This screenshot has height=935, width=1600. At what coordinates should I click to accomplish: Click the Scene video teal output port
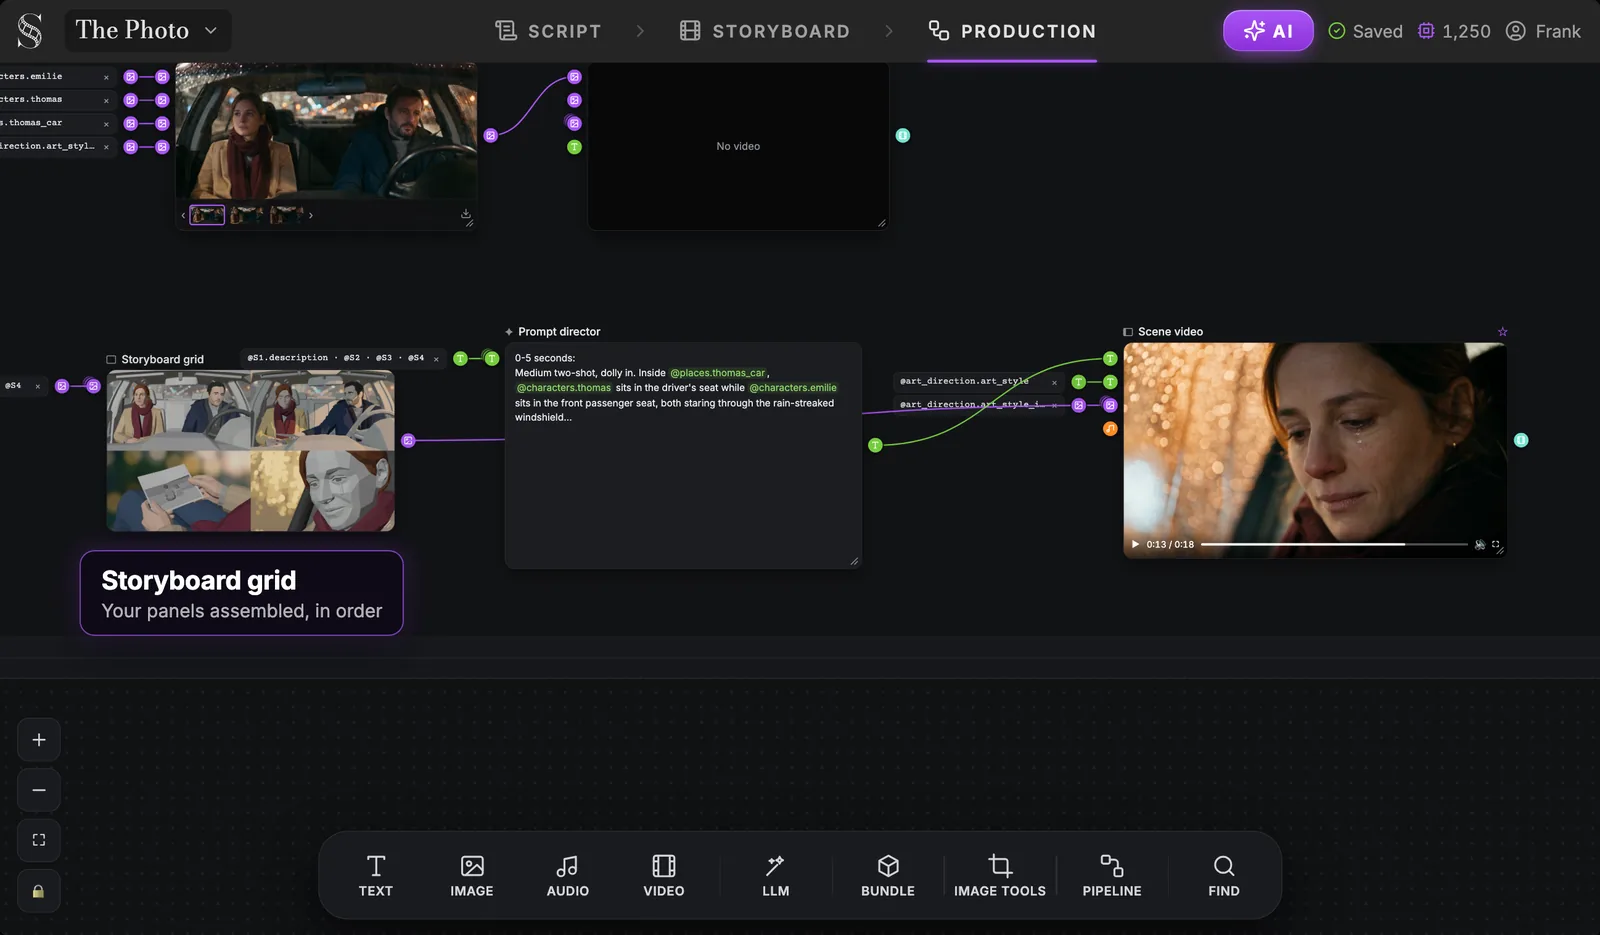click(x=1521, y=440)
